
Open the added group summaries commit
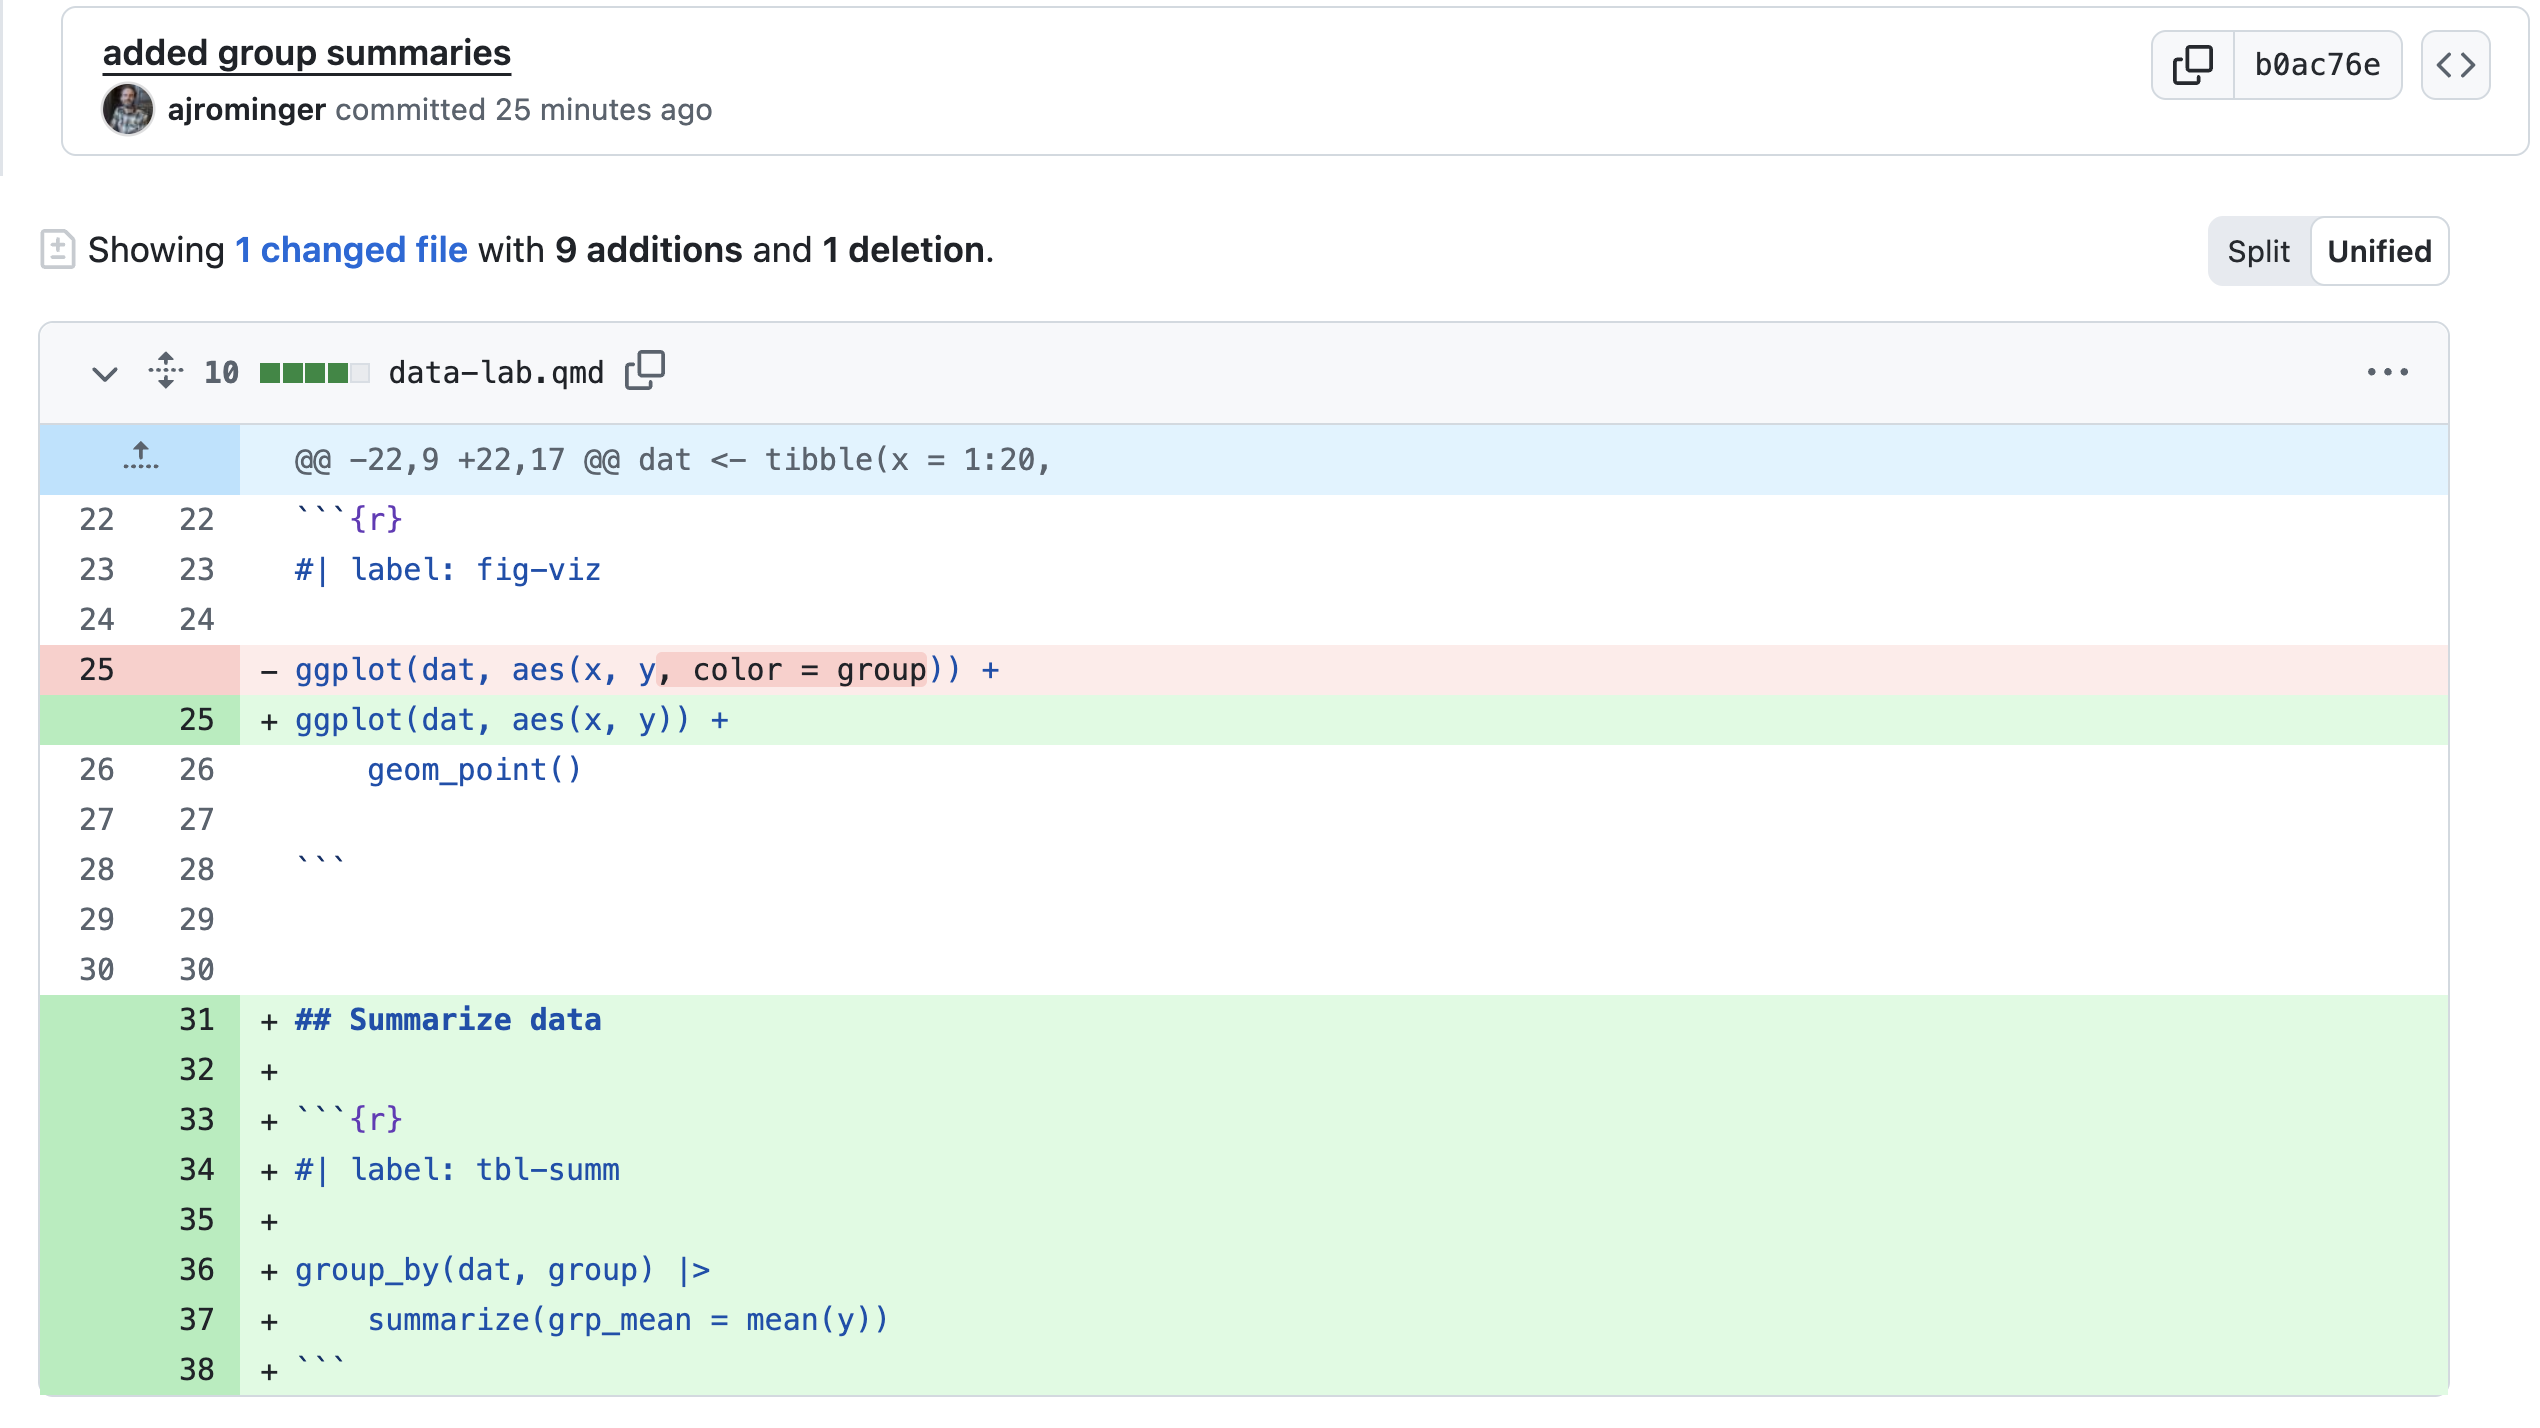(x=306, y=53)
